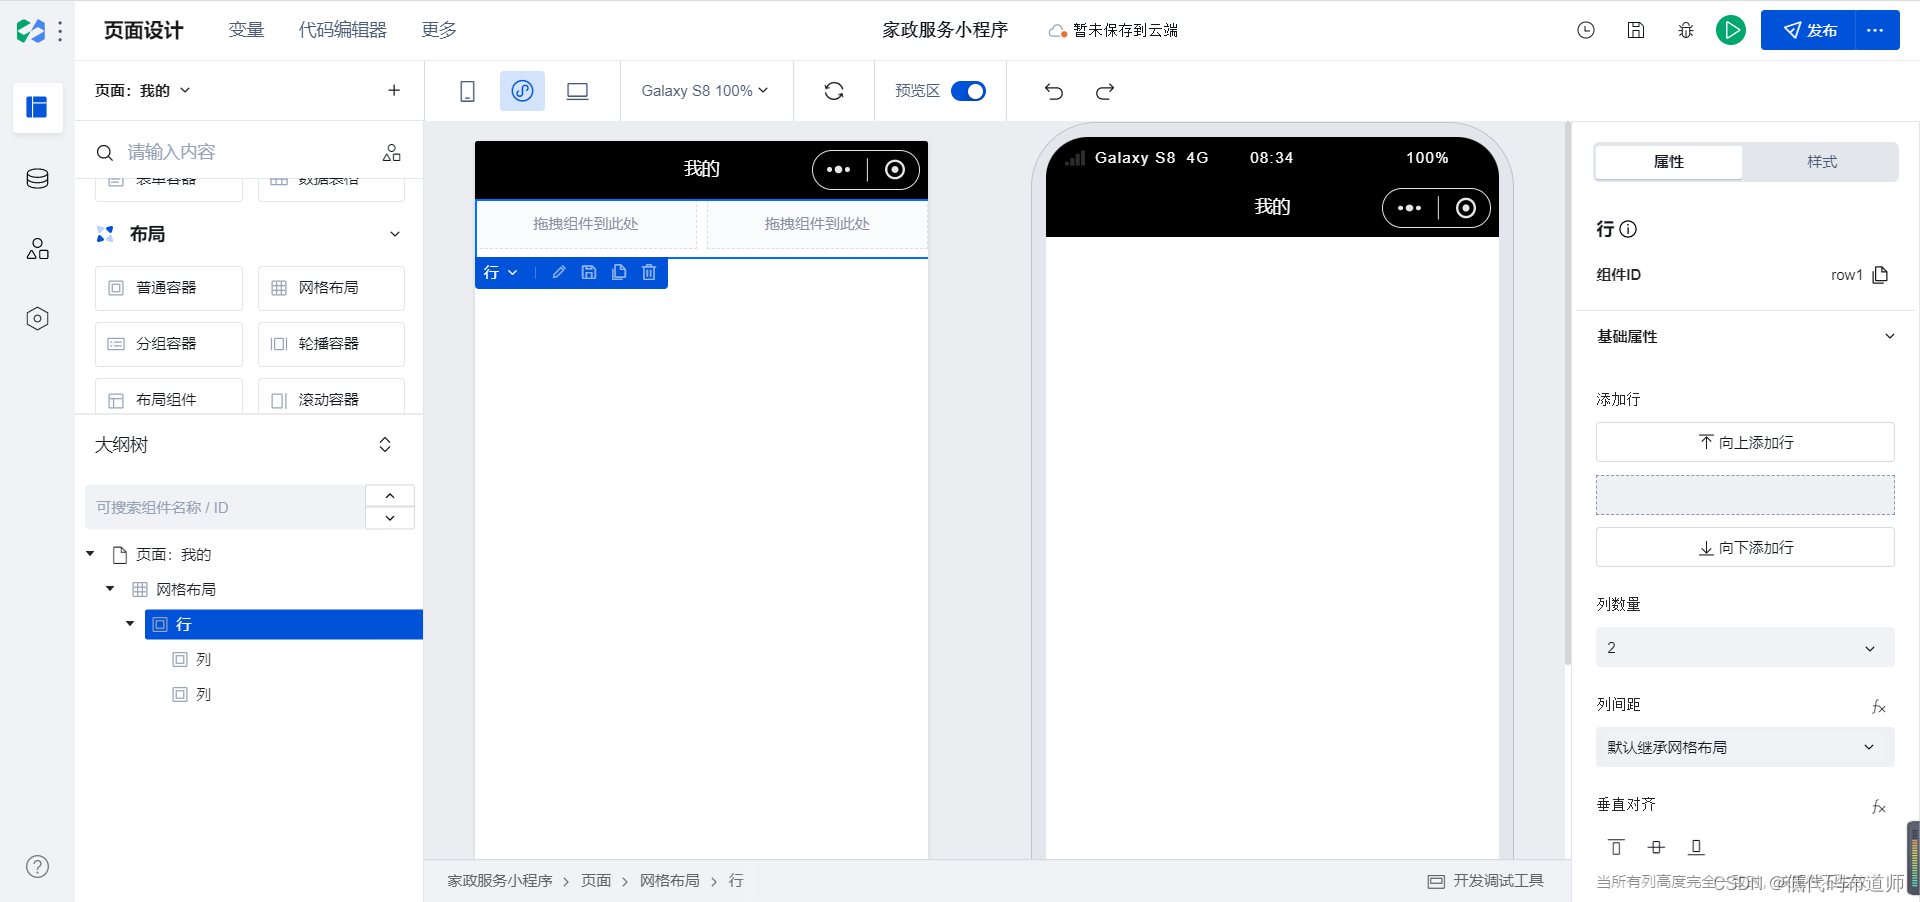This screenshot has width=1920, height=902.
Task: Open Galaxy S8 100% device dropdown
Action: coord(705,91)
